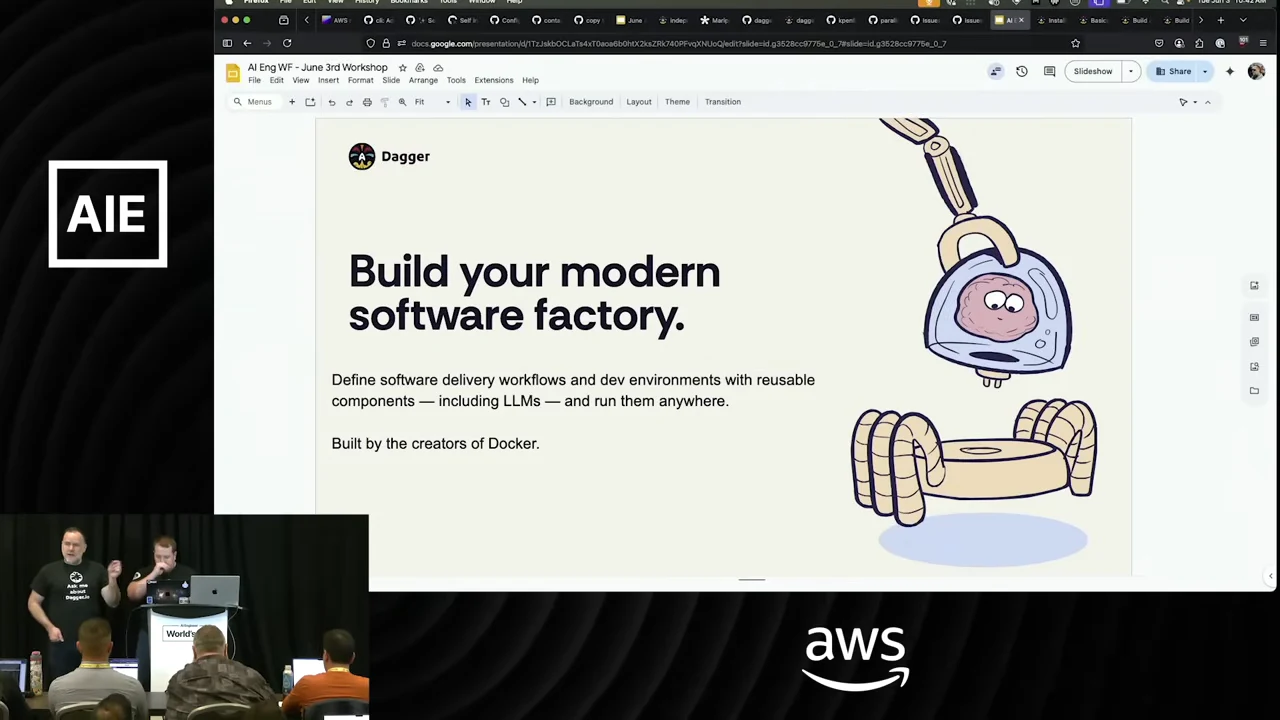
Task: Save page to Pocket
Action: (1159, 43)
